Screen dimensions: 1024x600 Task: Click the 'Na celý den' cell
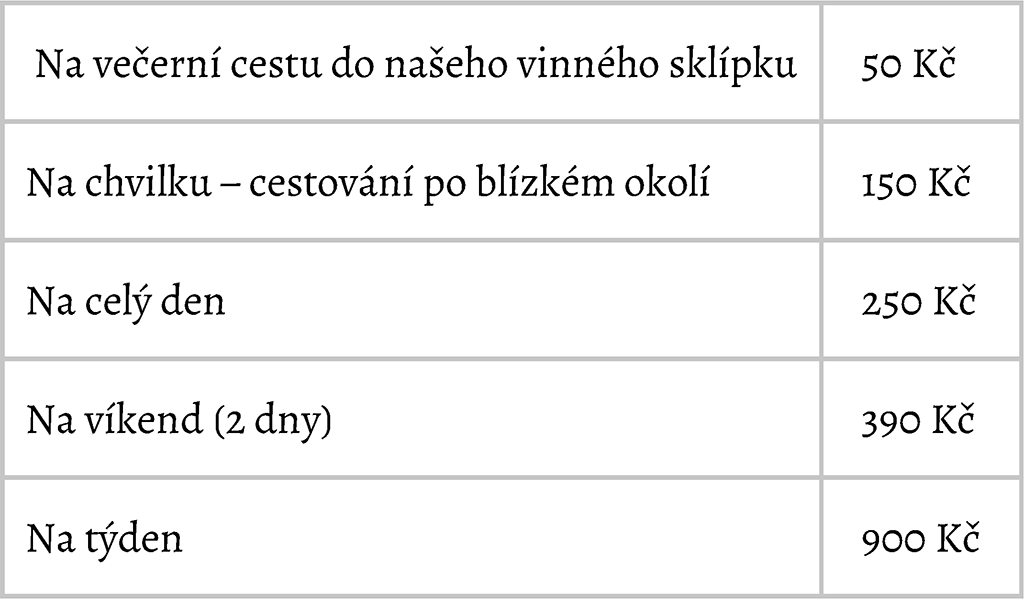point(412,300)
